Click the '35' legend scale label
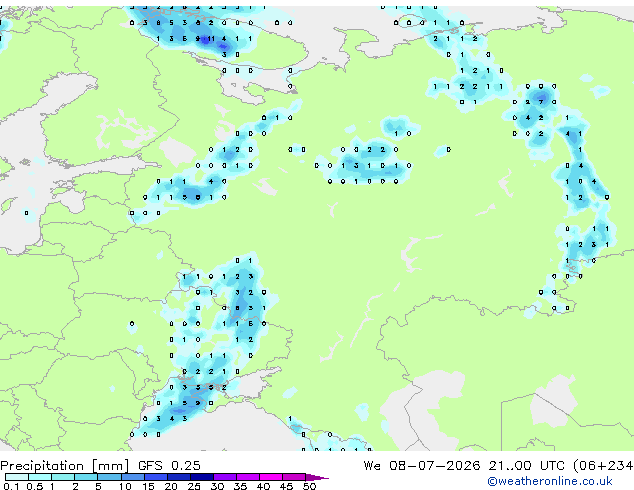This screenshot has width=634, height=490. [240, 486]
